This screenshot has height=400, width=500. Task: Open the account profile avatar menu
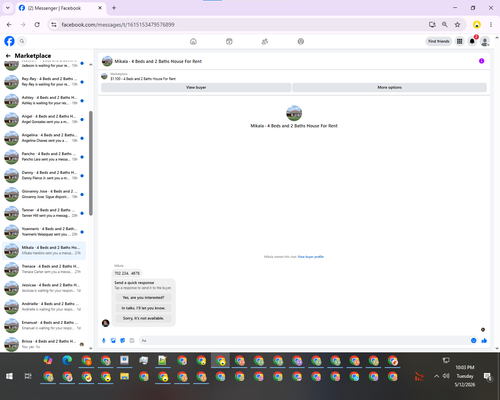coord(485,41)
